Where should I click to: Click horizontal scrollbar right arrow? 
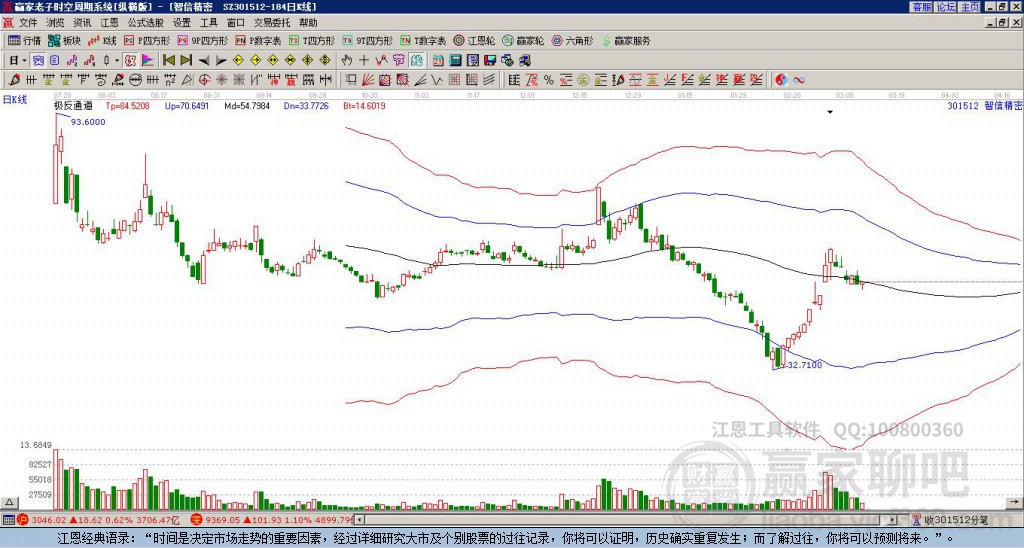point(893,520)
